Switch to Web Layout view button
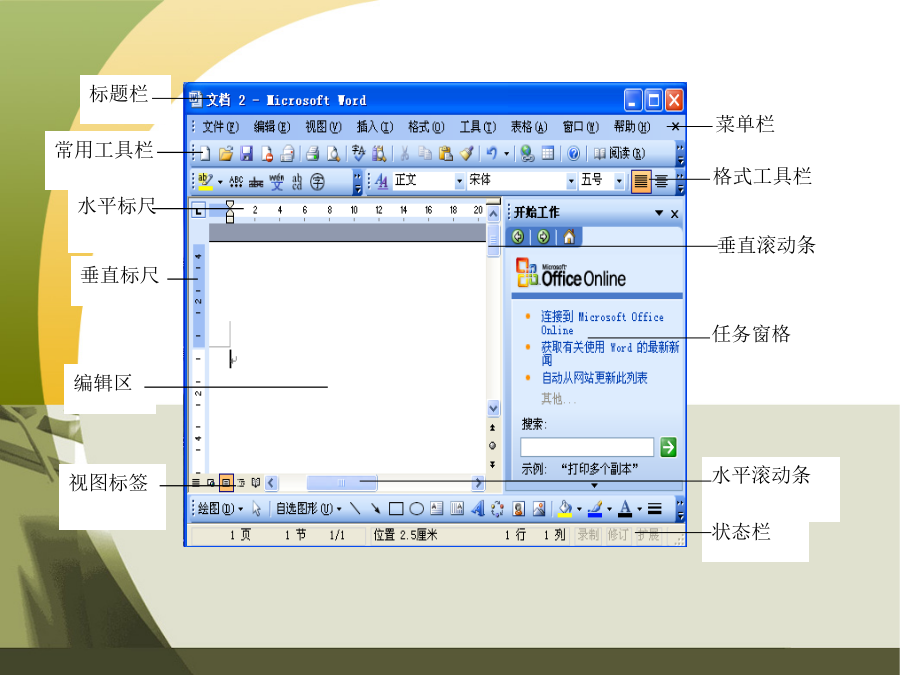Viewport: 900px width, 675px height. click(x=211, y=483)
